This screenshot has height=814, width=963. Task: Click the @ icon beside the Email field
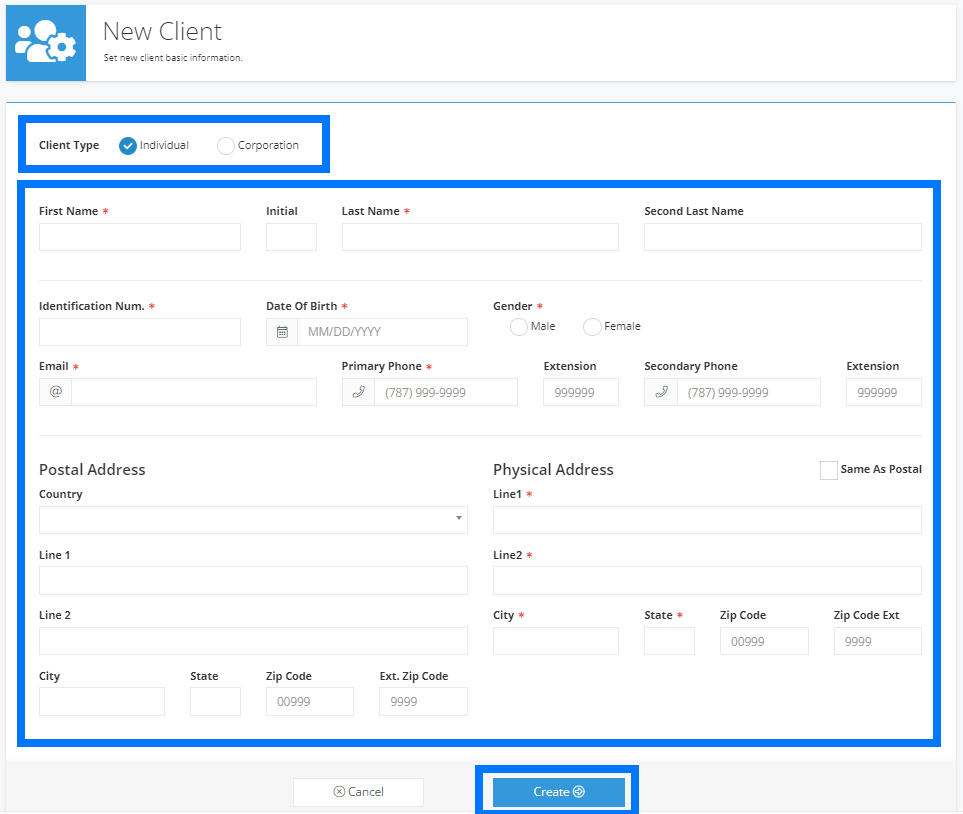tap(55, 391)
